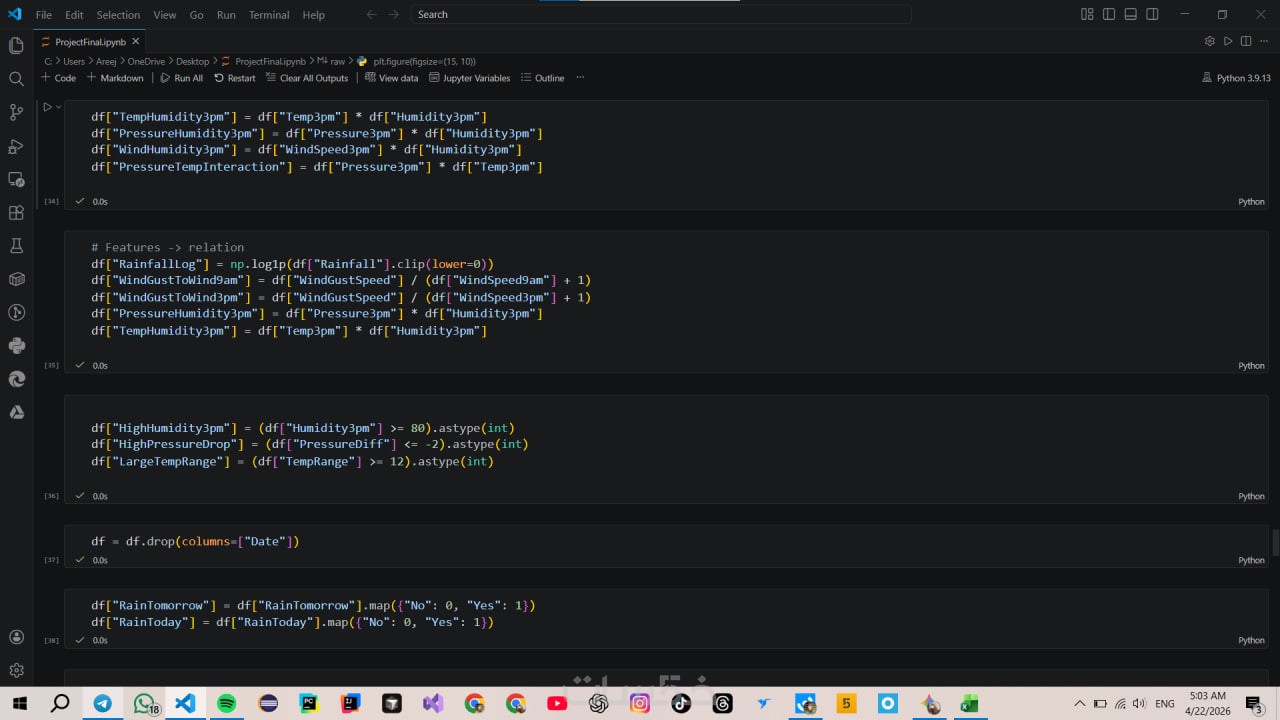Open the notebook toolbar more actions ellipsis

coord(580,78)
